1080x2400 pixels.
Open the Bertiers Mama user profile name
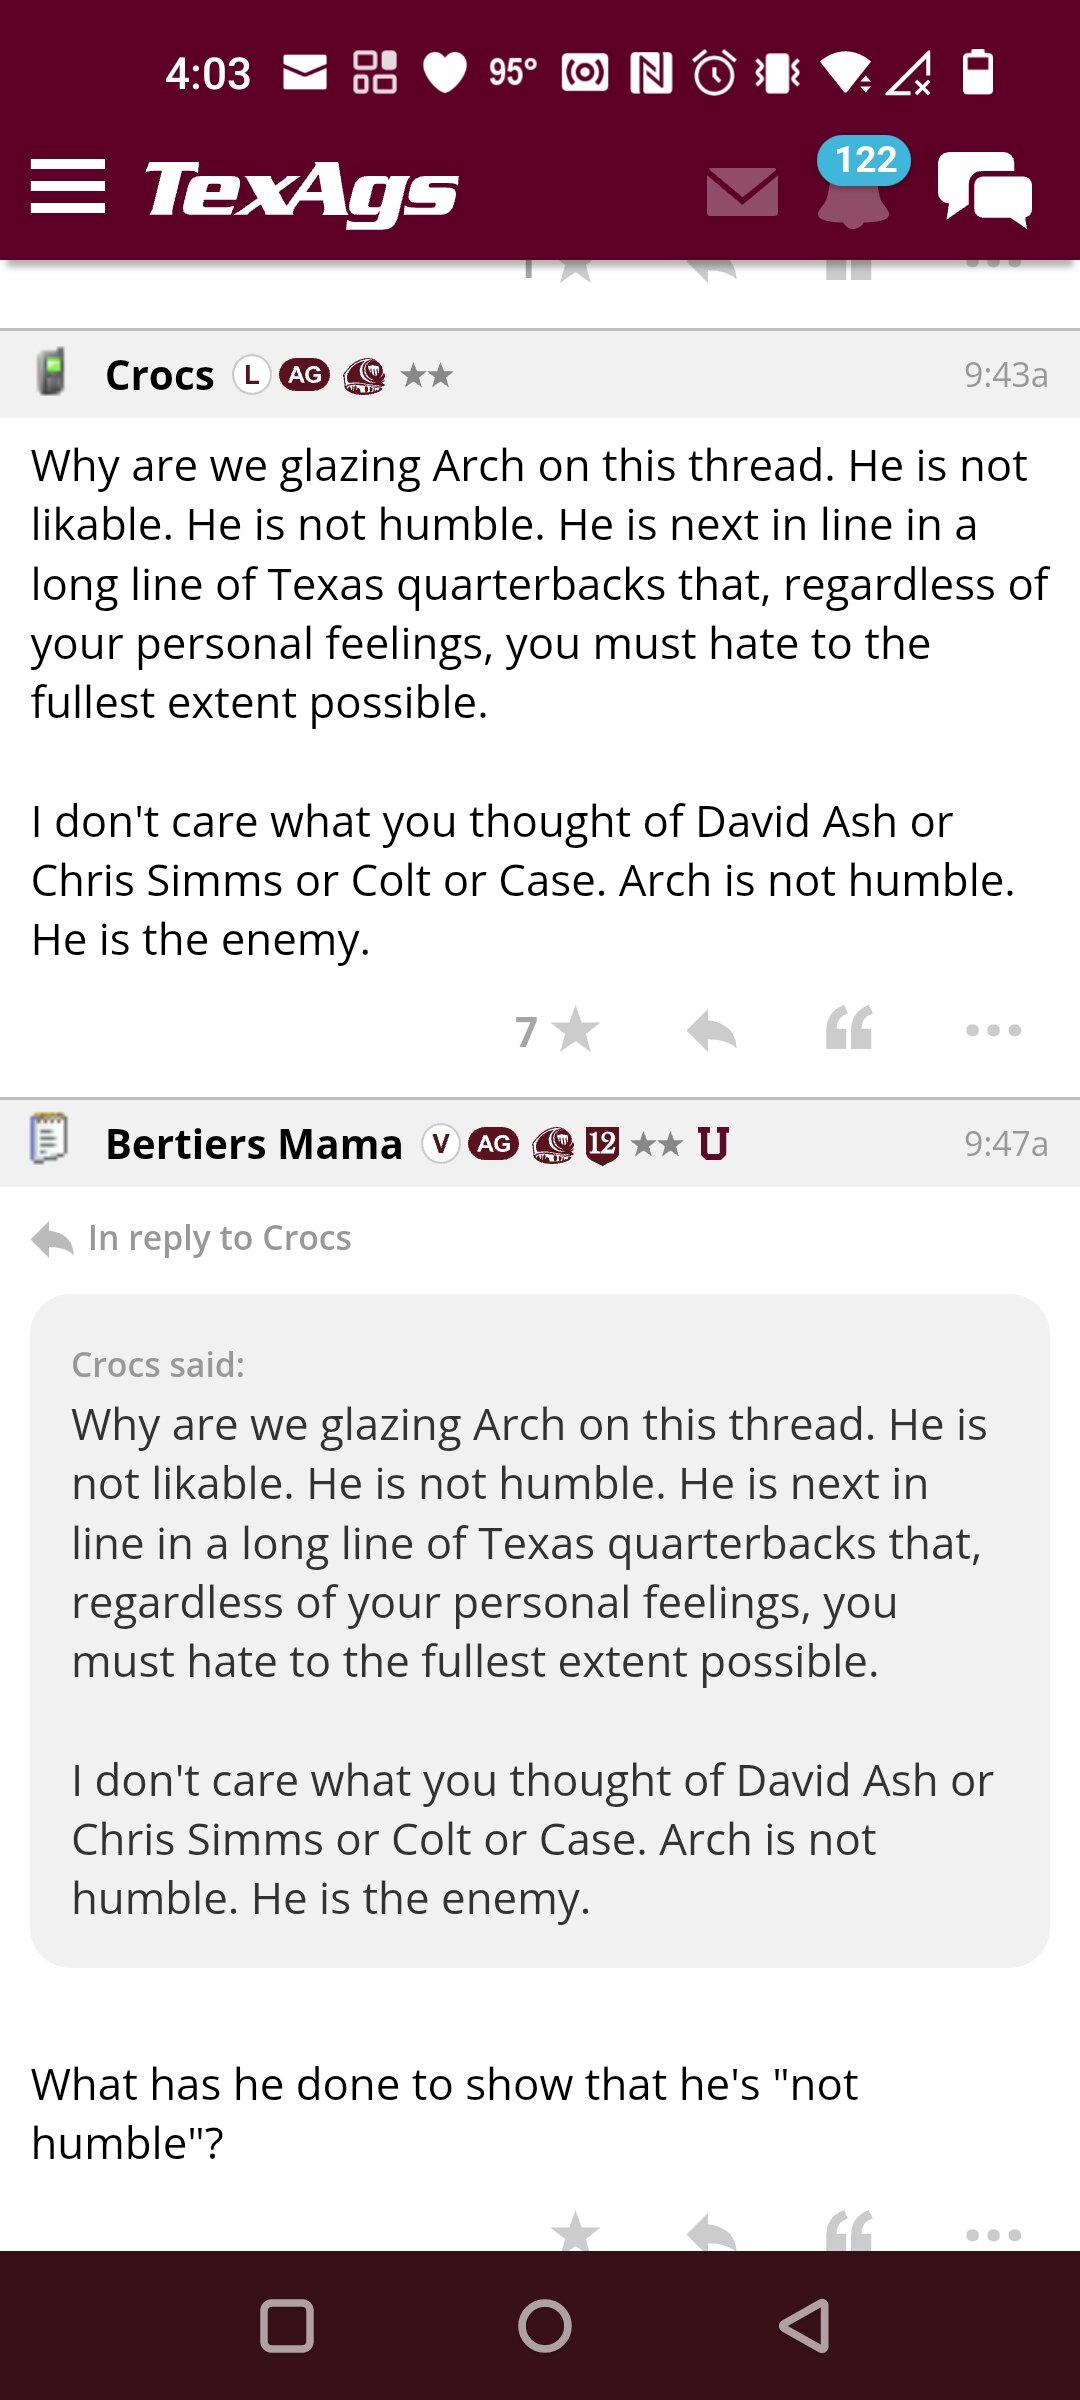[254, 1144]
